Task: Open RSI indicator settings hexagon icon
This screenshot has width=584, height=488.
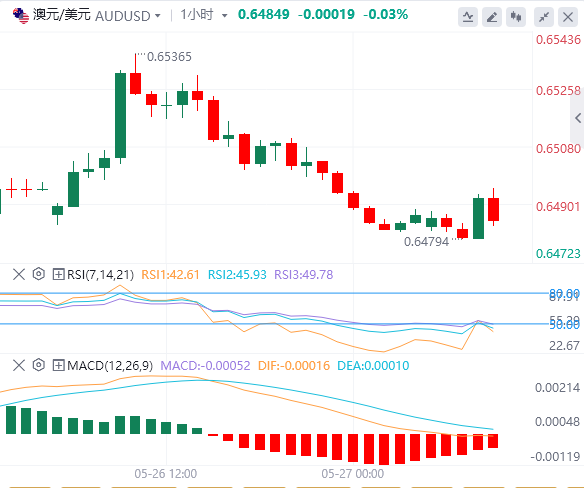Action: click(x=38, y=274)
